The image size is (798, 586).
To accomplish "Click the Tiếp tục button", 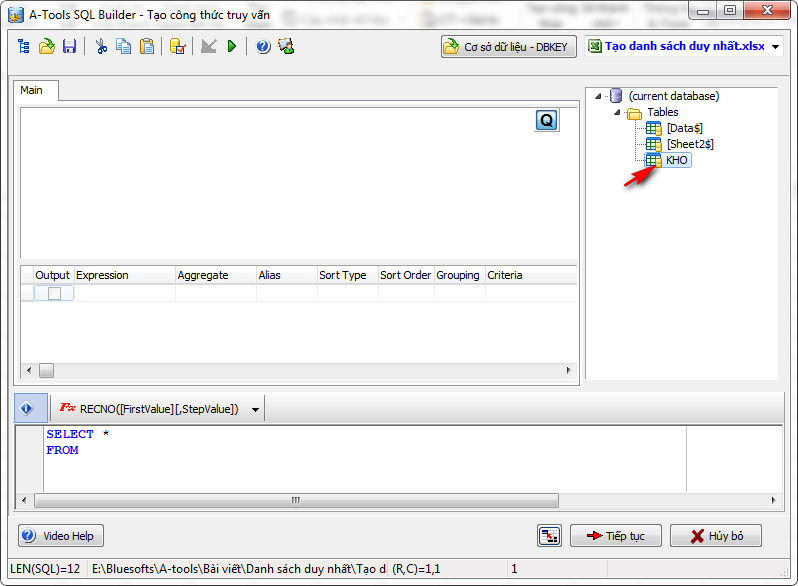I will [x=615, y=536].
